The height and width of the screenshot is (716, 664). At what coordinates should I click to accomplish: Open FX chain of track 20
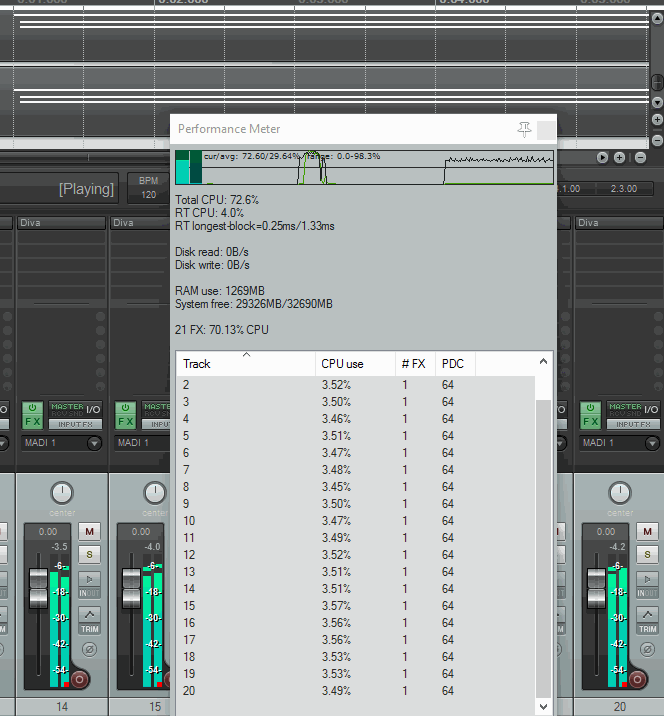click(x=590, y=421)
